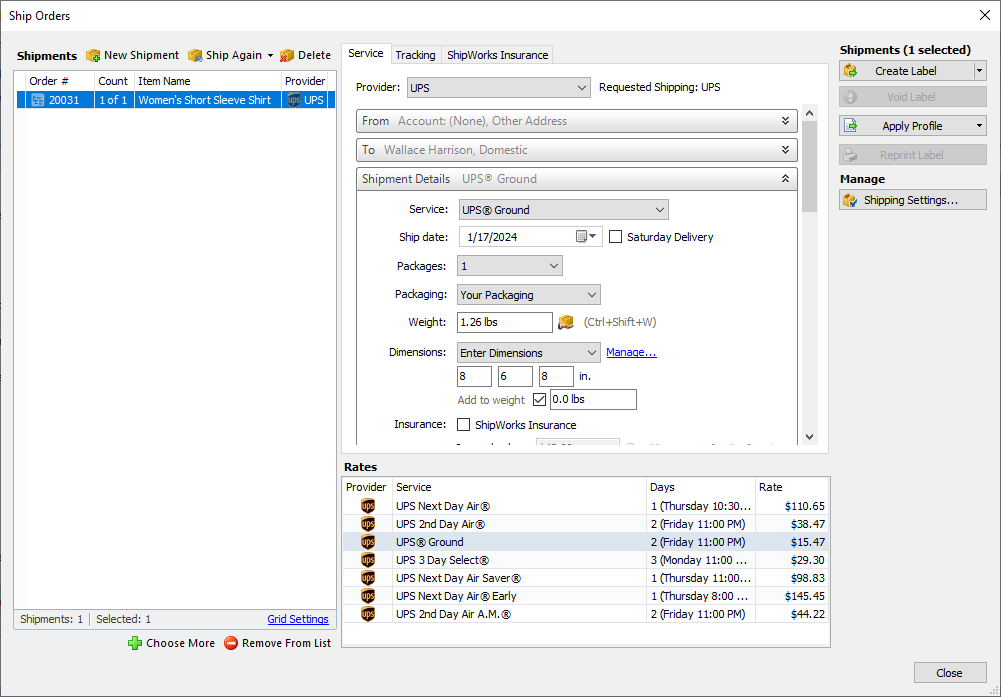Enable ShipWorks Insurance checkbox
1001x697 pixels.
click(463, 424)
